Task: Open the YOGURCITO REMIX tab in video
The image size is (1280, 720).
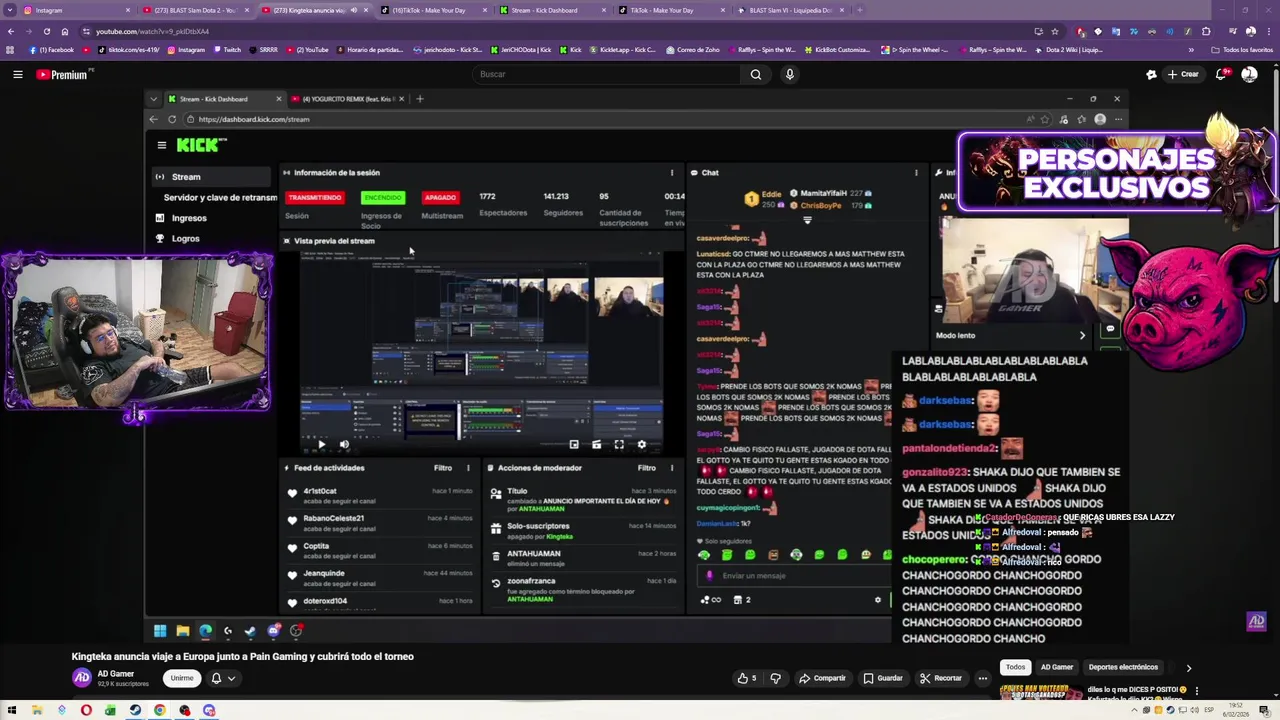Action: click(x=347, y=99)
